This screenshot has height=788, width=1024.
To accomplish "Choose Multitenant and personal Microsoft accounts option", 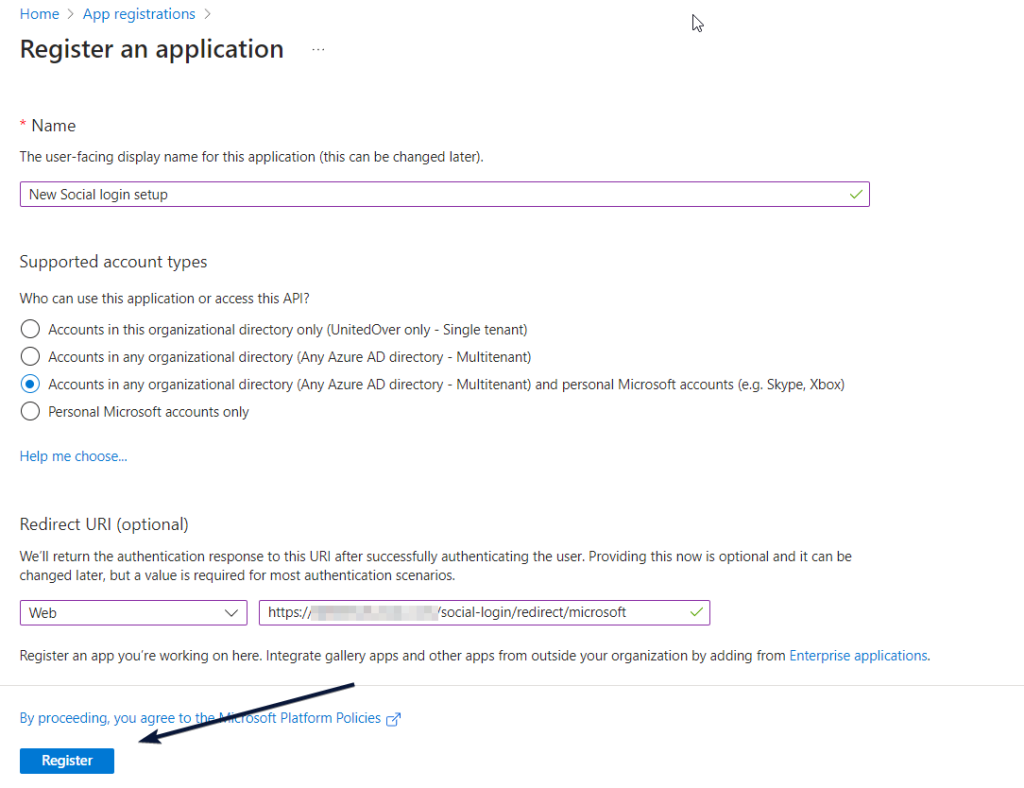I will (31, 384).
